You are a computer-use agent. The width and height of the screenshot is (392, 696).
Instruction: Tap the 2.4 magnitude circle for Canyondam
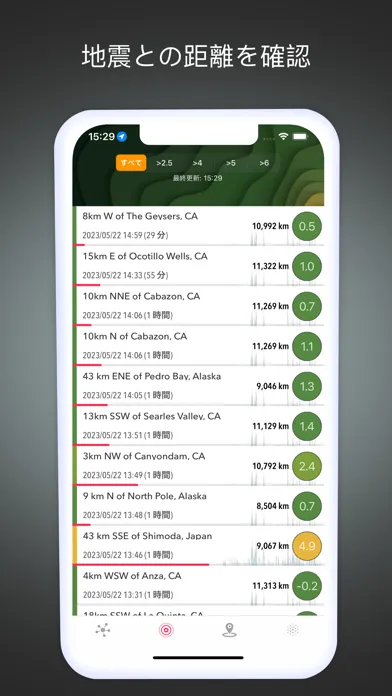(307, 466)
